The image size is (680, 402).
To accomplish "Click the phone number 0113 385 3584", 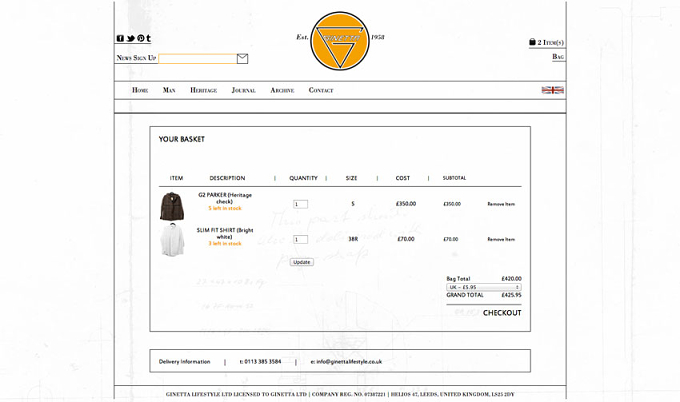I will pos(263,362).
